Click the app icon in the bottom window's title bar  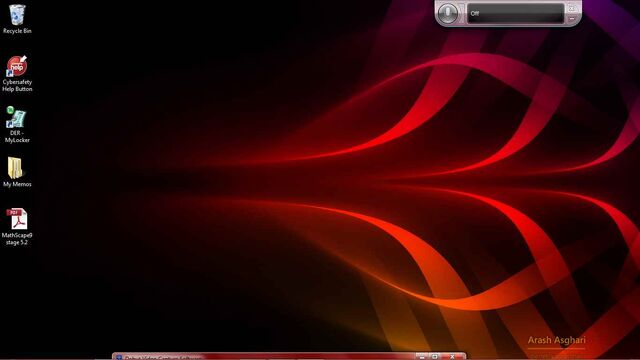click(119, 357)
